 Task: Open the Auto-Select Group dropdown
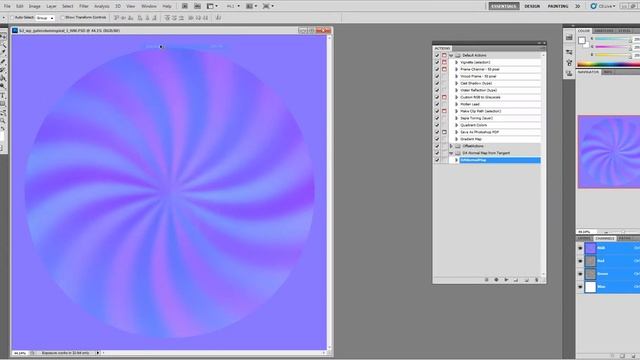click(45, 18)
